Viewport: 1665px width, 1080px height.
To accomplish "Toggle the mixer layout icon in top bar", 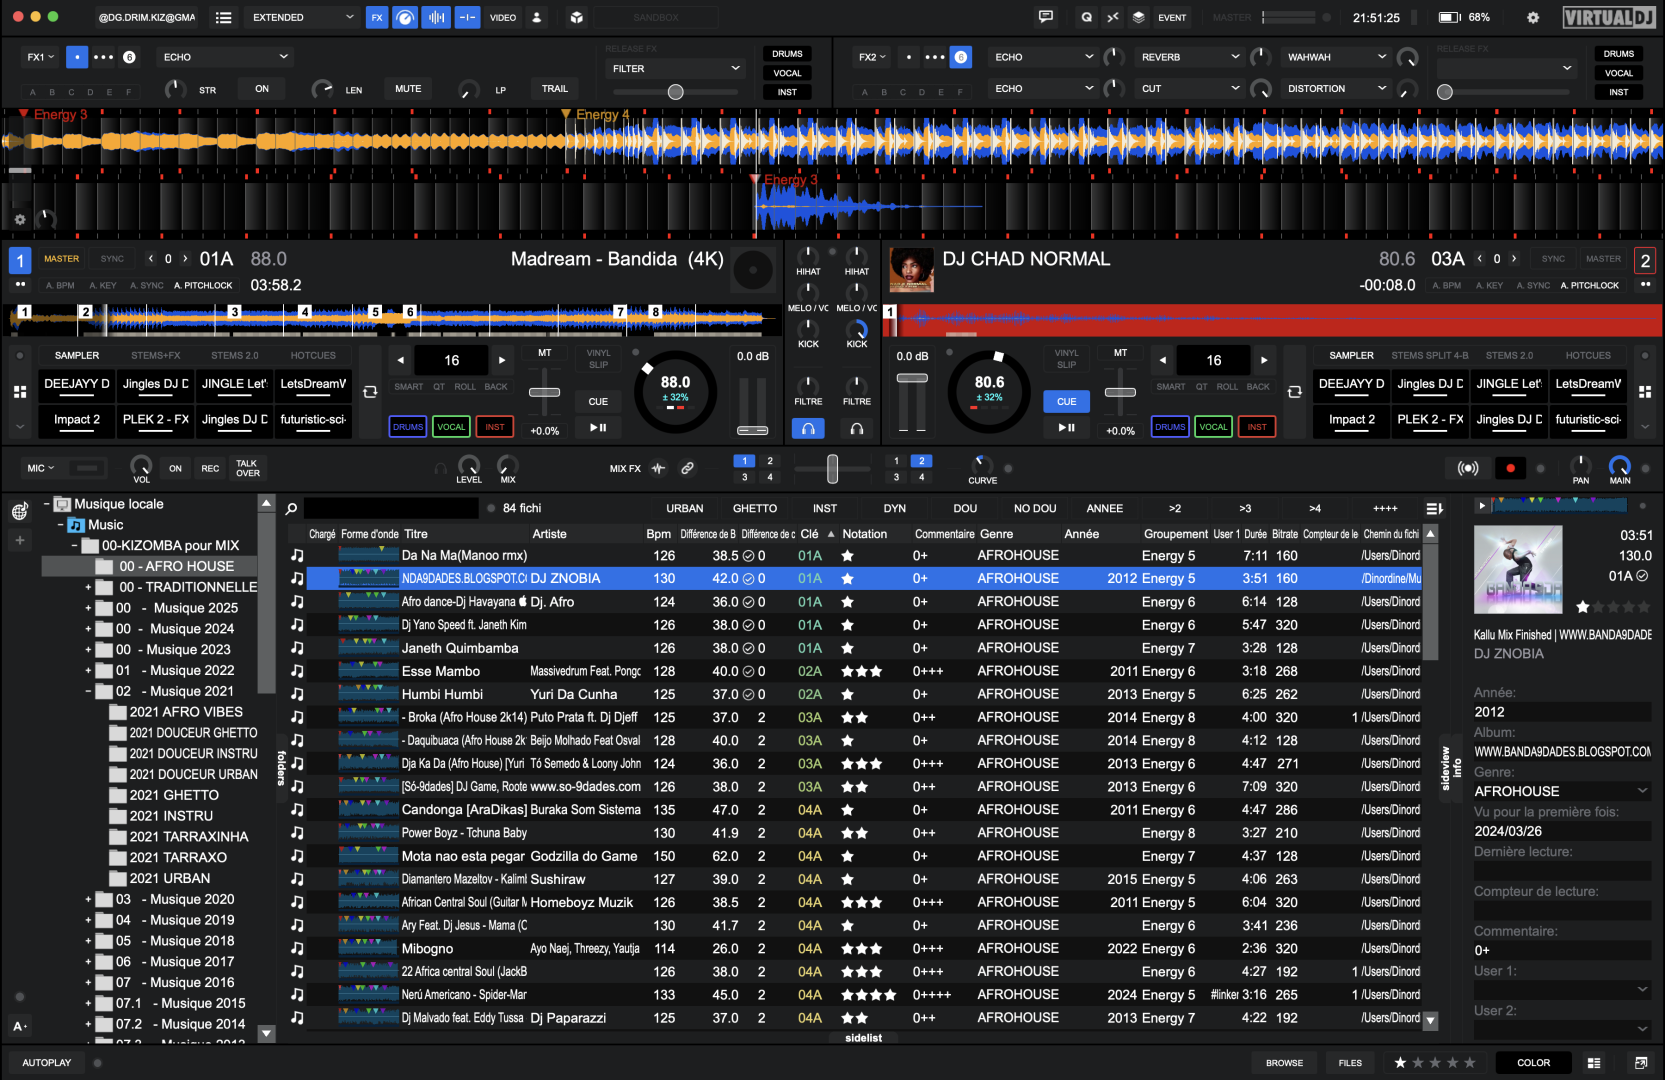I will click(467, 17).
